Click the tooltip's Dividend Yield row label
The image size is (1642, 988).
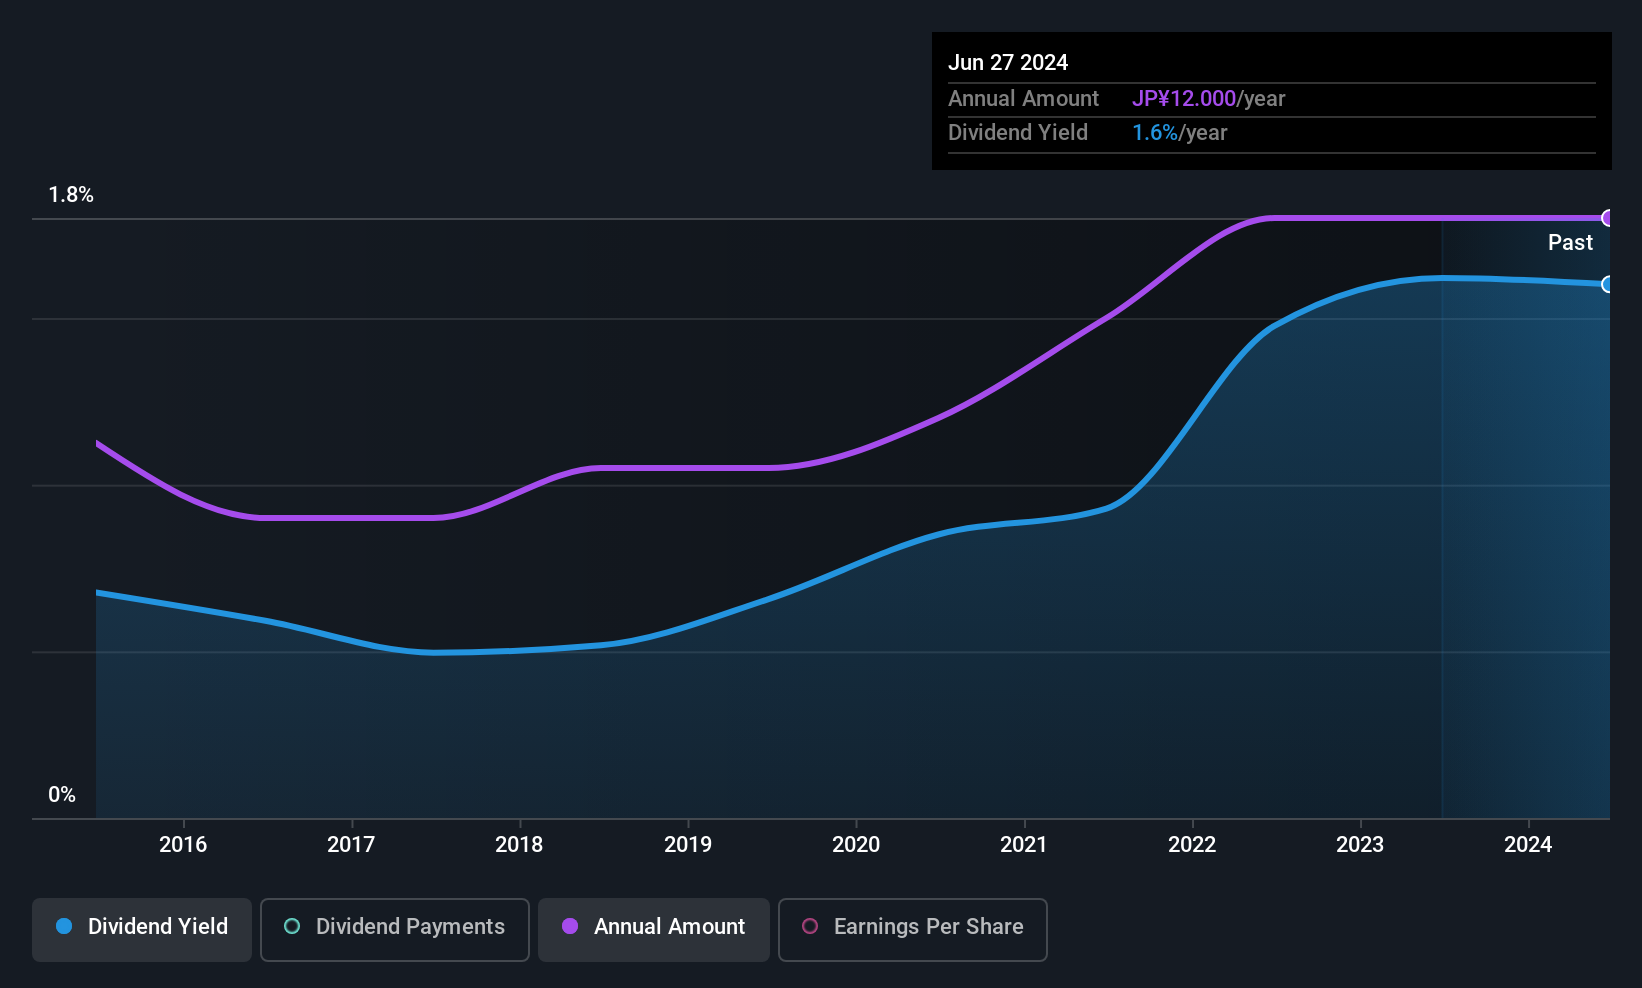coord(1018,132)
